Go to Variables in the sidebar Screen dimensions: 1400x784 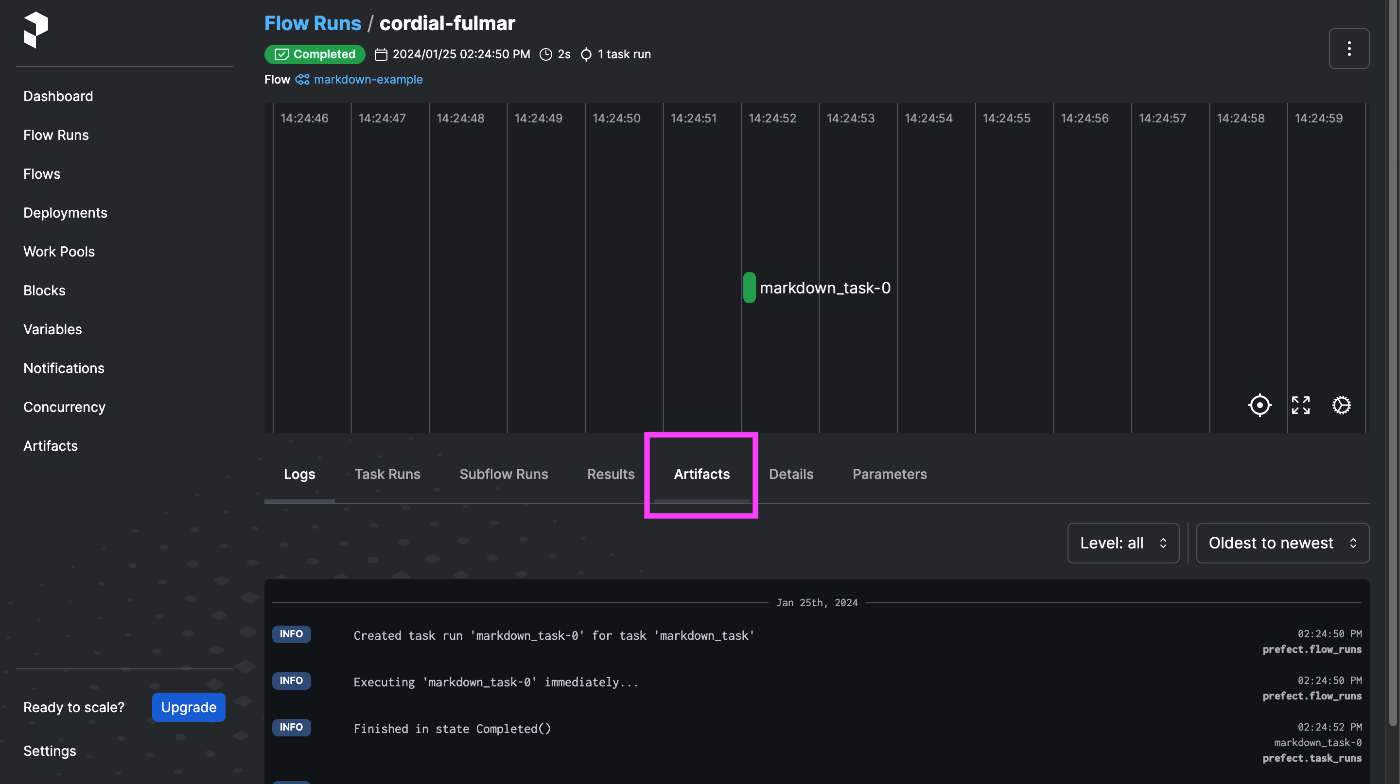tap(53, 330)
